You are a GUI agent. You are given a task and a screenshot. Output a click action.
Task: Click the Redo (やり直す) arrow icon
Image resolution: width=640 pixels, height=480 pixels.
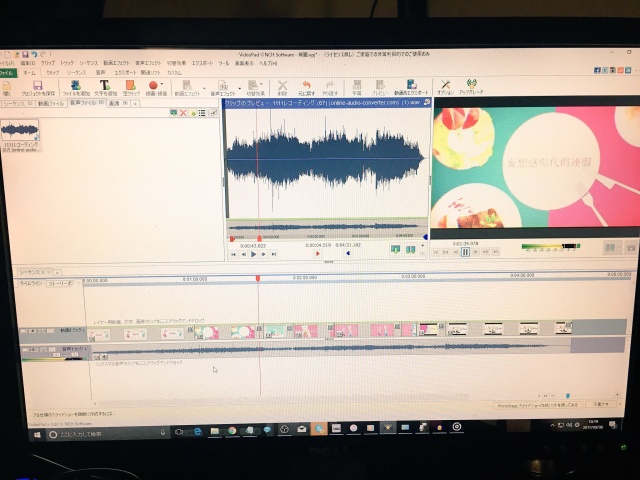coord(329,85)
